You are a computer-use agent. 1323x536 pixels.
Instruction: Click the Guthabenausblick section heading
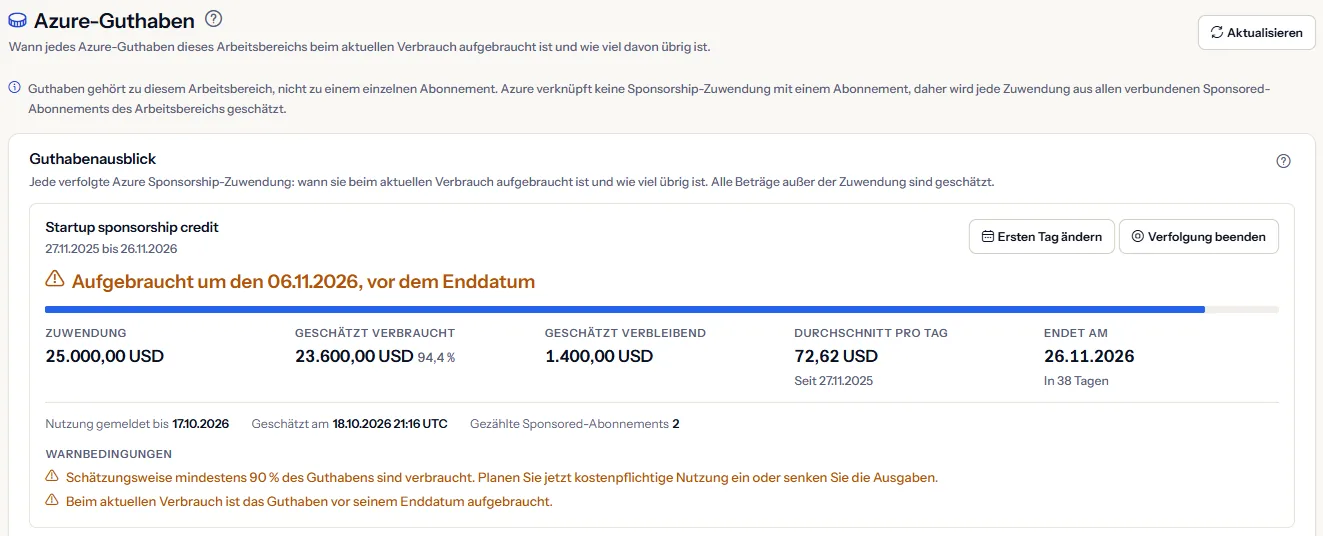pos(93,159)
